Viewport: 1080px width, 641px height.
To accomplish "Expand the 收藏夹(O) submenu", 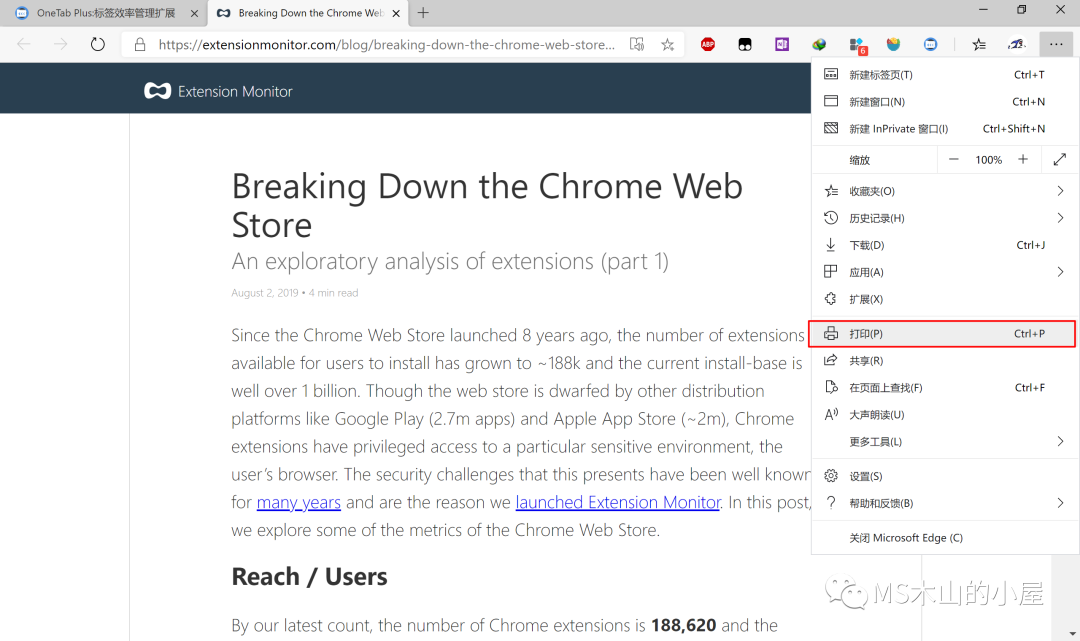I will (945, 191).
